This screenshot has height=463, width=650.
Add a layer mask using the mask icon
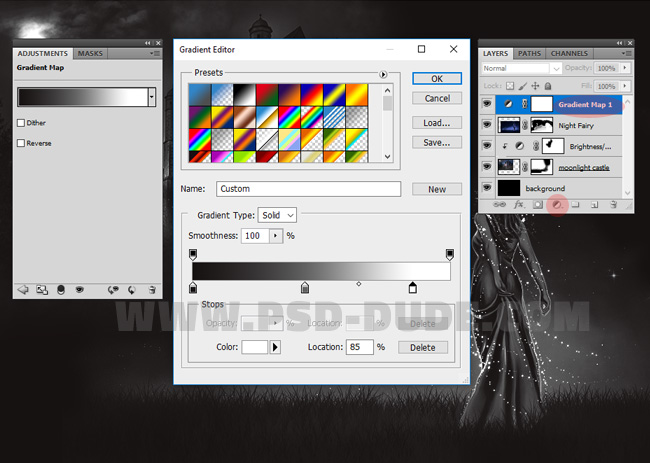point(537,205)
